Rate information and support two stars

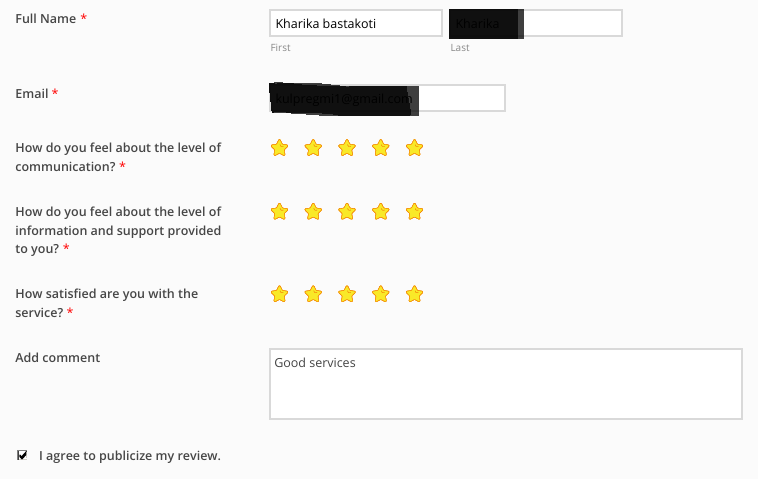coord(313,212)
